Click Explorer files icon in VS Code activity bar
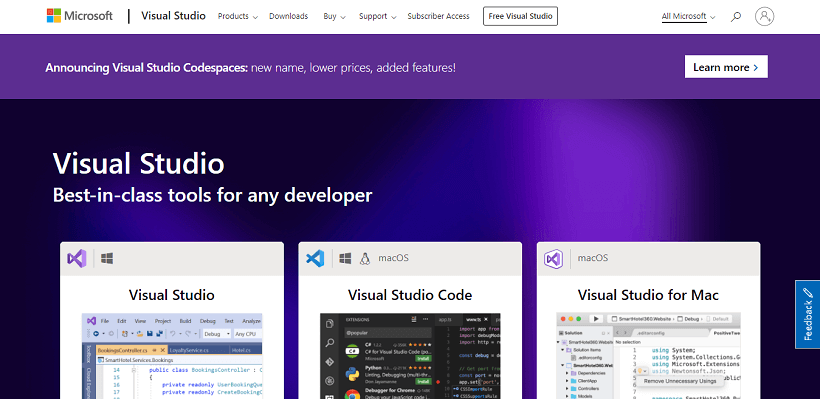 click(329, 324)
